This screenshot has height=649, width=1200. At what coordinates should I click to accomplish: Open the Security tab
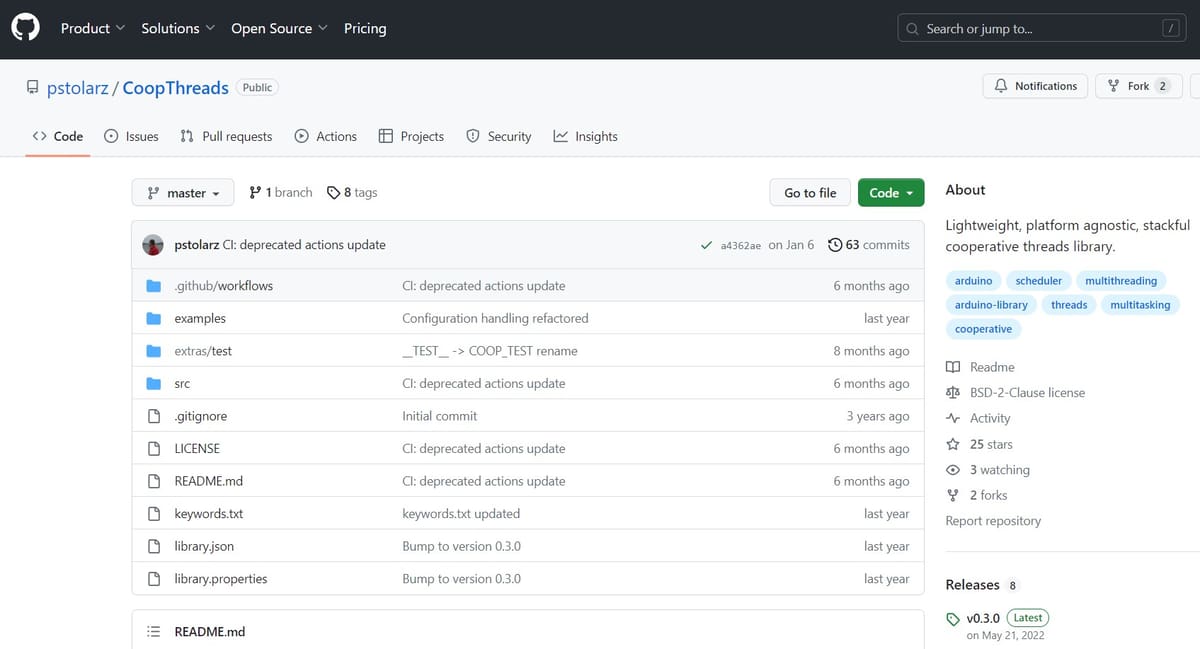click(499, 136)
